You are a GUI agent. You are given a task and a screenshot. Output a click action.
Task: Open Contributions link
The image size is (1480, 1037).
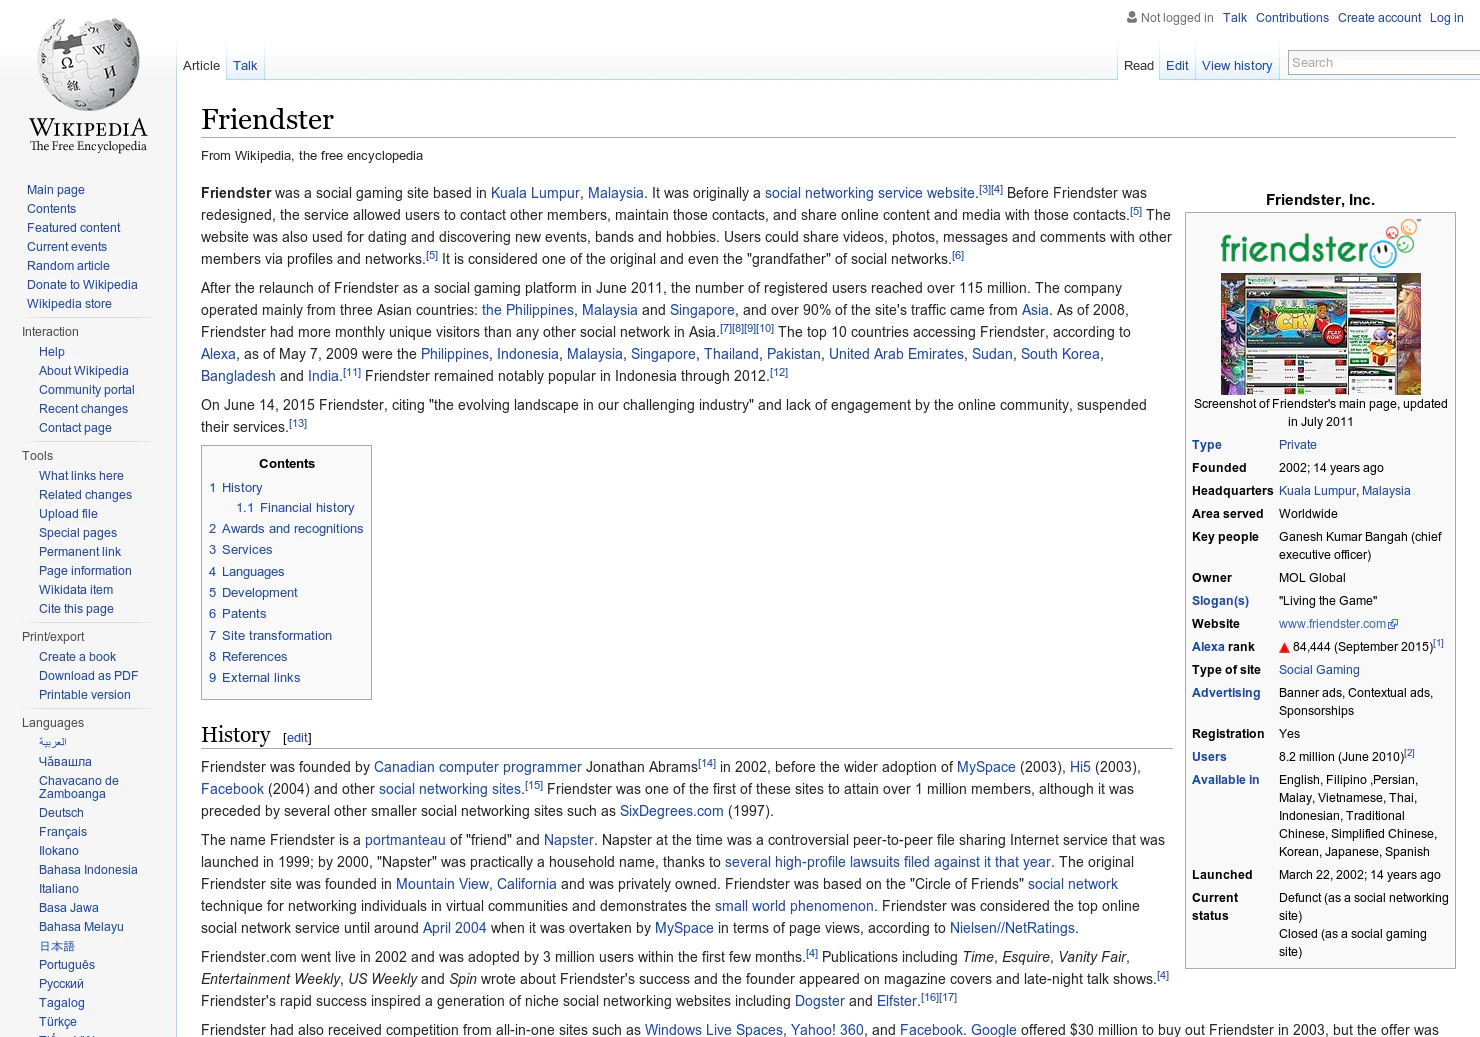coord(1292,18)
